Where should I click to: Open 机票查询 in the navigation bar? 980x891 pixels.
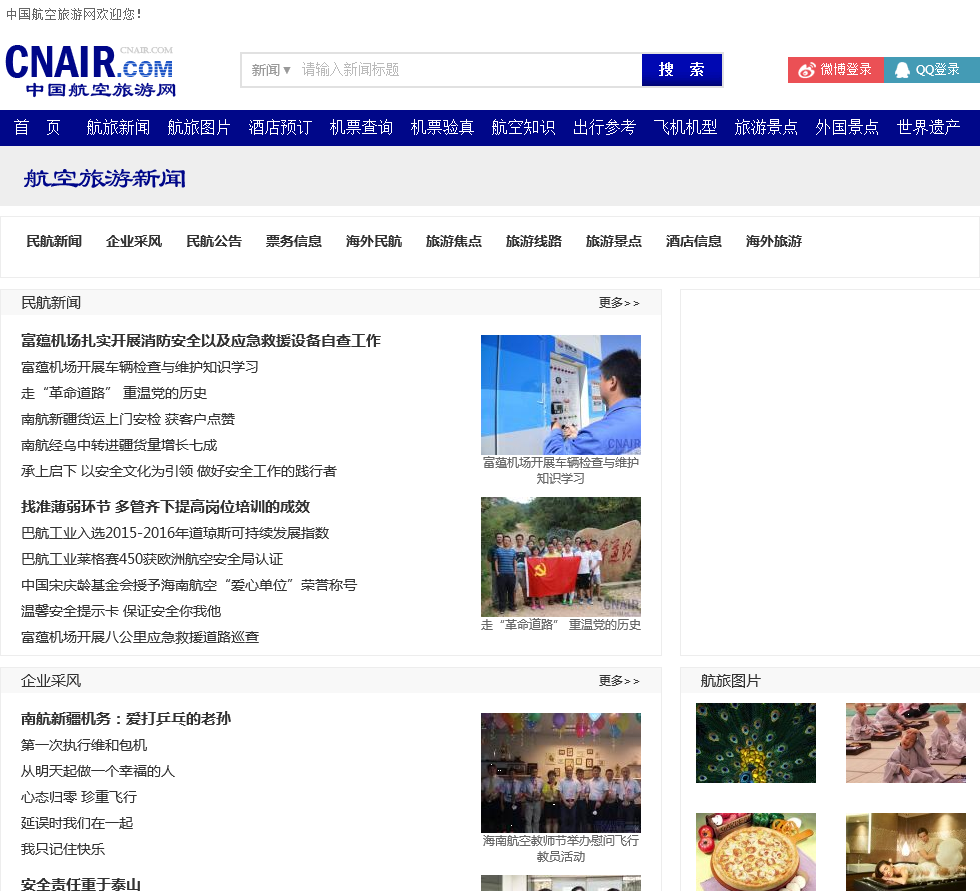coord(361,127)
